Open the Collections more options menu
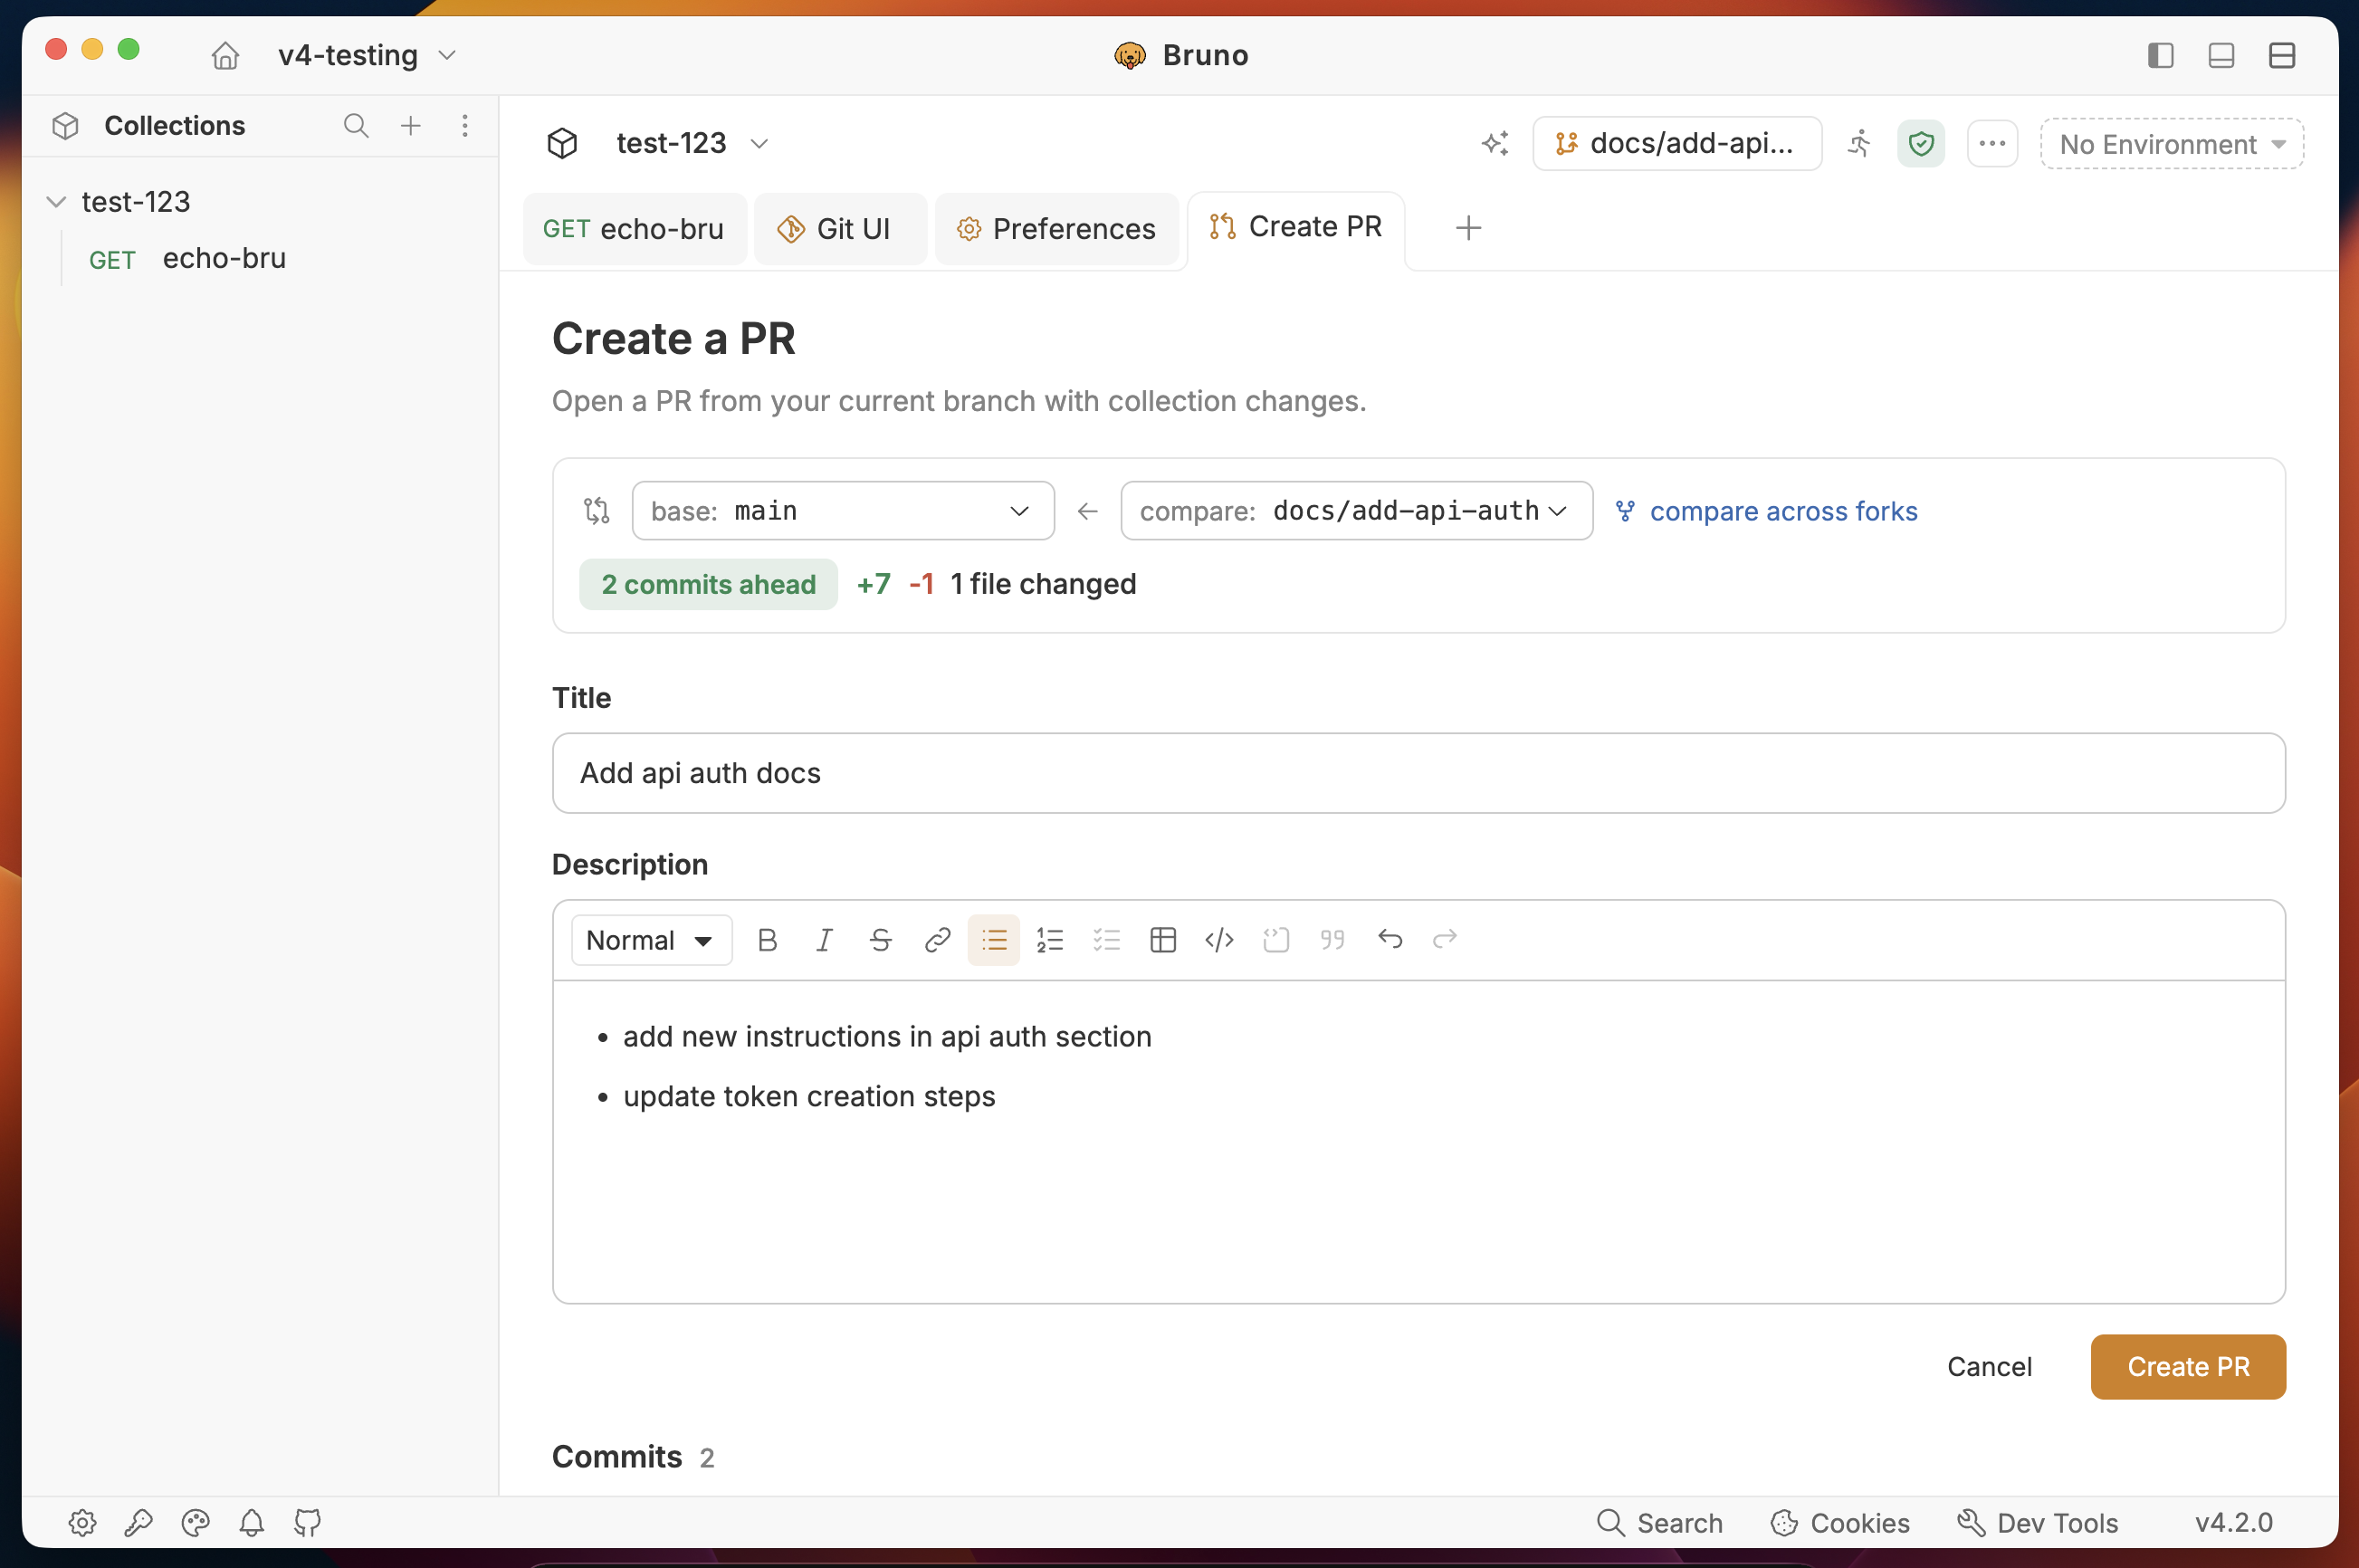Viewport: 2359px width, 1568px height. tap(465, 126)
